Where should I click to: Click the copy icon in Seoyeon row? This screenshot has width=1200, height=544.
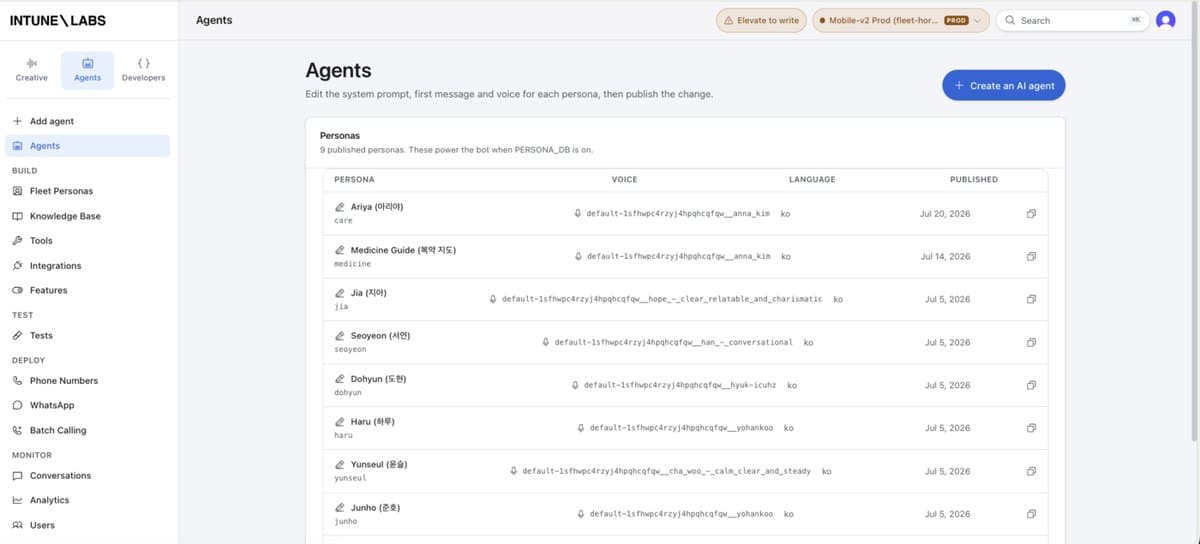pyautogui.click(x=1031, y=343)
